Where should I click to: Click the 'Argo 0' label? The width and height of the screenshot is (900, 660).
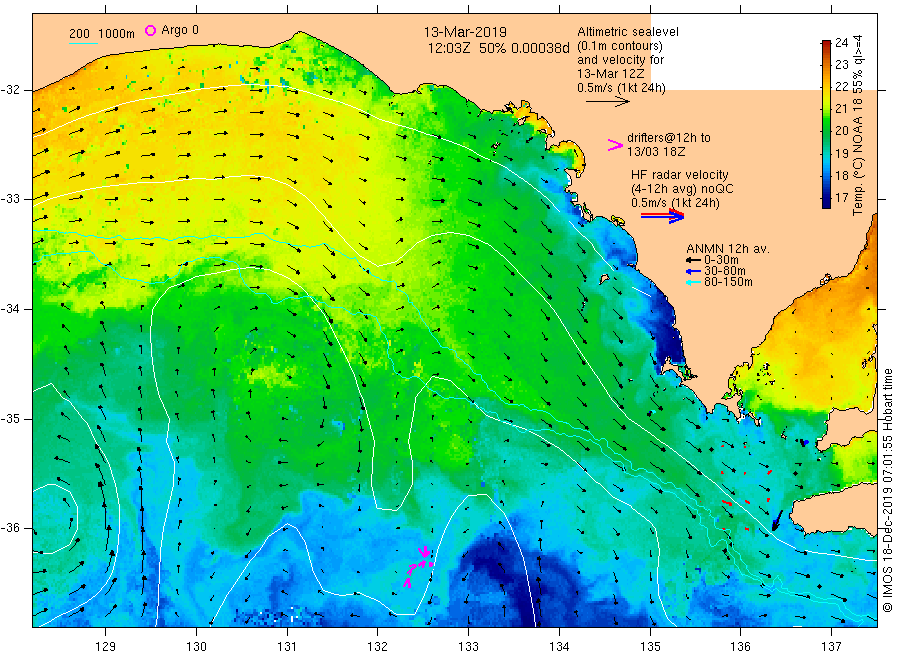tap(180, 30)
